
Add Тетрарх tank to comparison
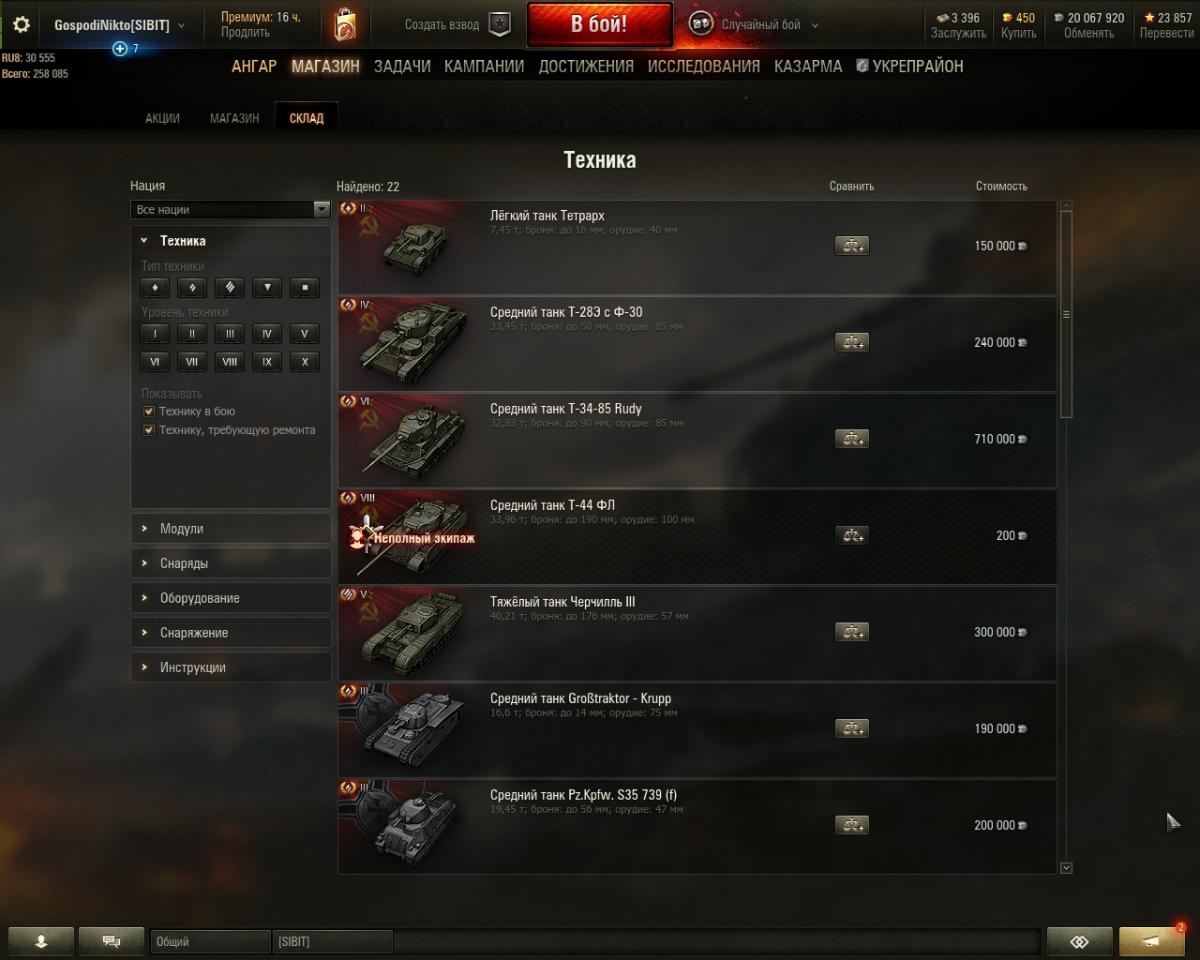pyautogui.click(x=852, y=246)
